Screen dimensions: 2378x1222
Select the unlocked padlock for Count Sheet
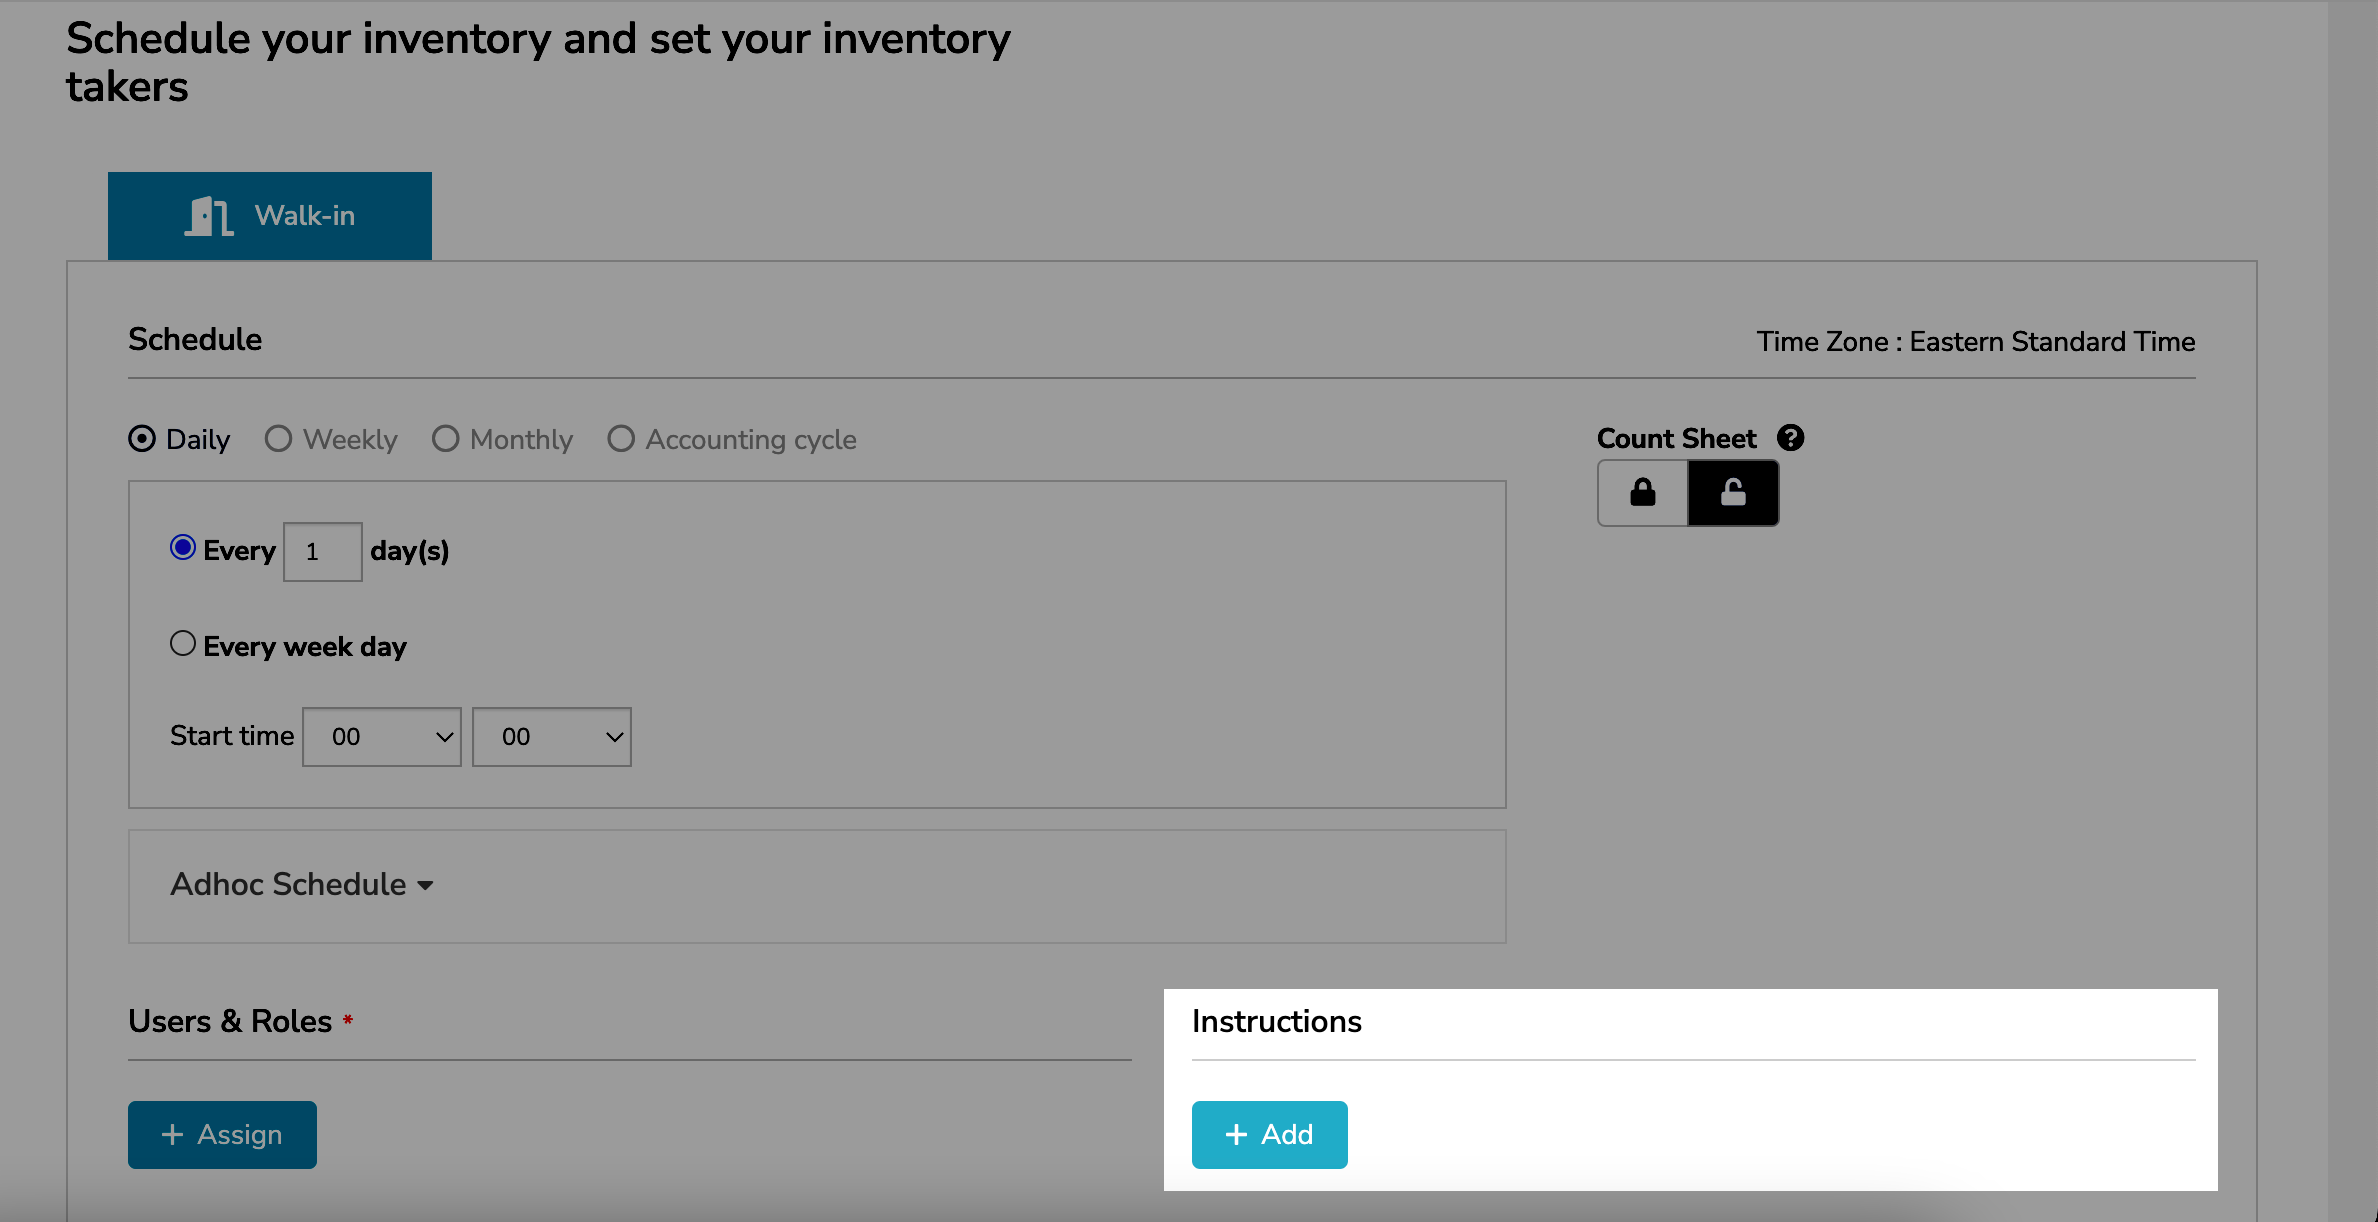click(1733, 492)
